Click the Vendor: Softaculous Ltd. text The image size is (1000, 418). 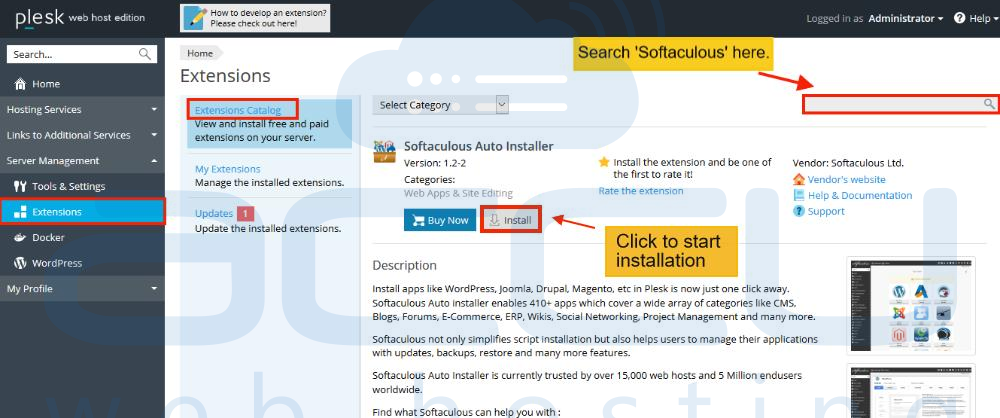click(848, 163)
